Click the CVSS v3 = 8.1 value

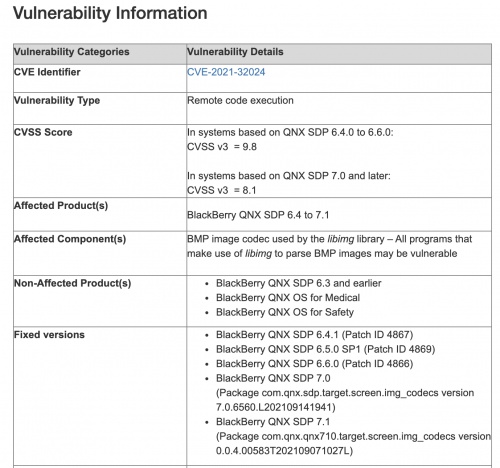[222, 190]
